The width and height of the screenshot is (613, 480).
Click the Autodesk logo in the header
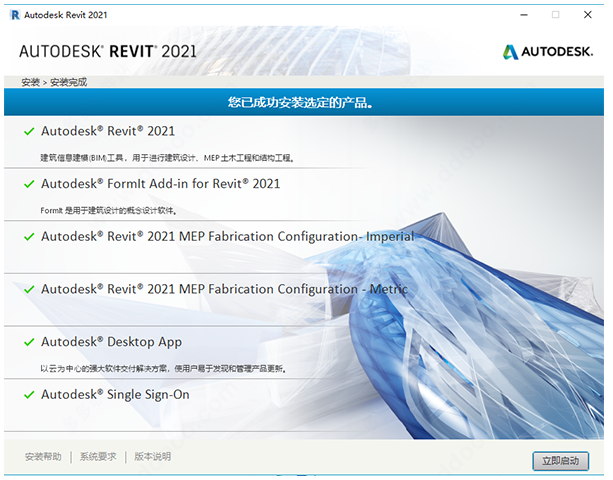coord(549,51)
